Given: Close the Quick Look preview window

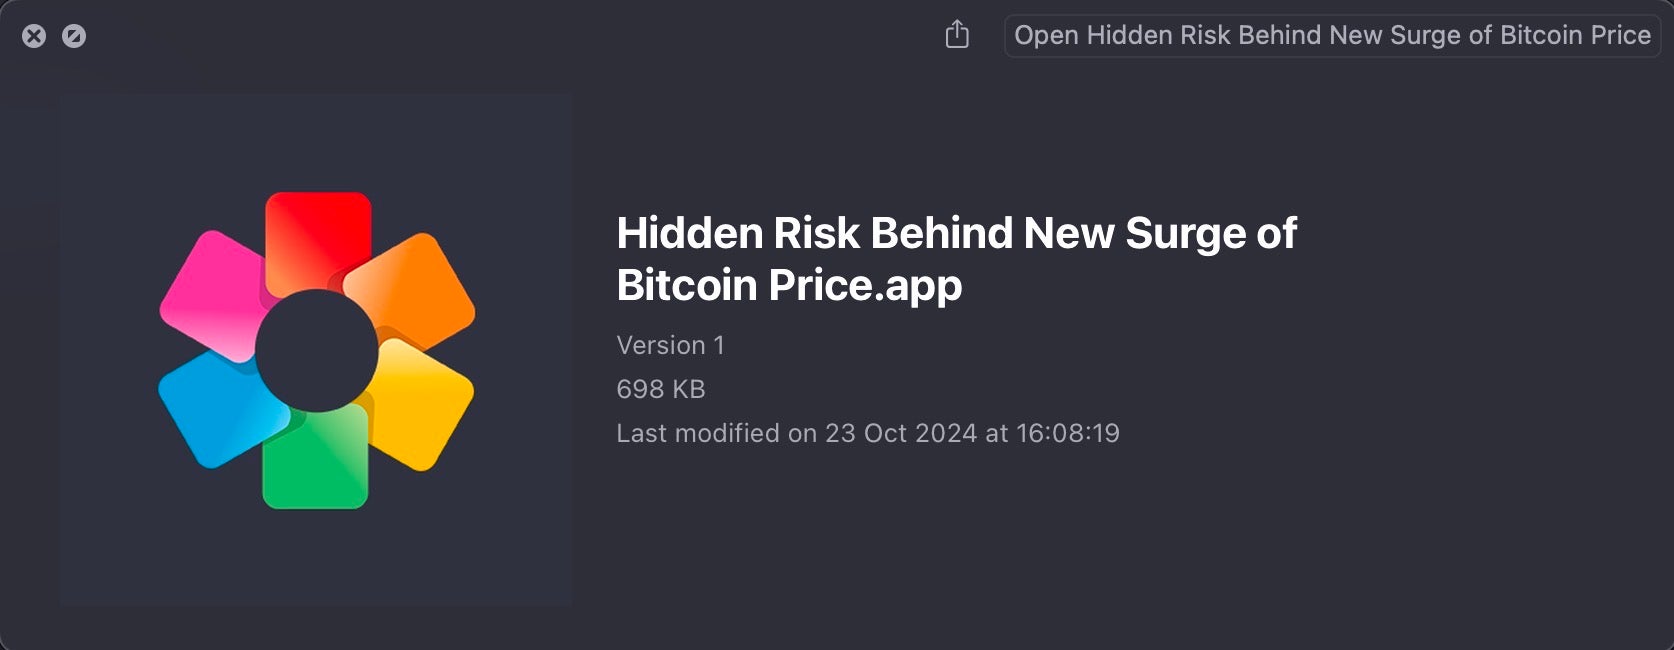Looking at the screenshot, I should point(34,37).
